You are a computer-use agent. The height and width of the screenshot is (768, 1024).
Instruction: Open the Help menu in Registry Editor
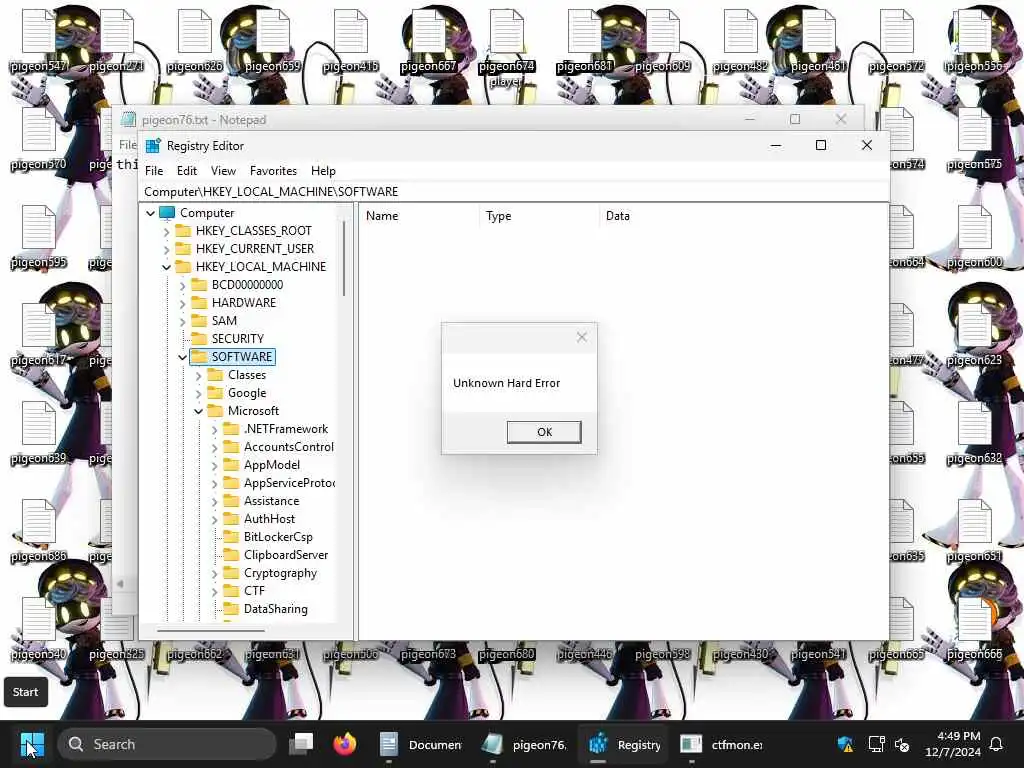[x=323, y=170]
